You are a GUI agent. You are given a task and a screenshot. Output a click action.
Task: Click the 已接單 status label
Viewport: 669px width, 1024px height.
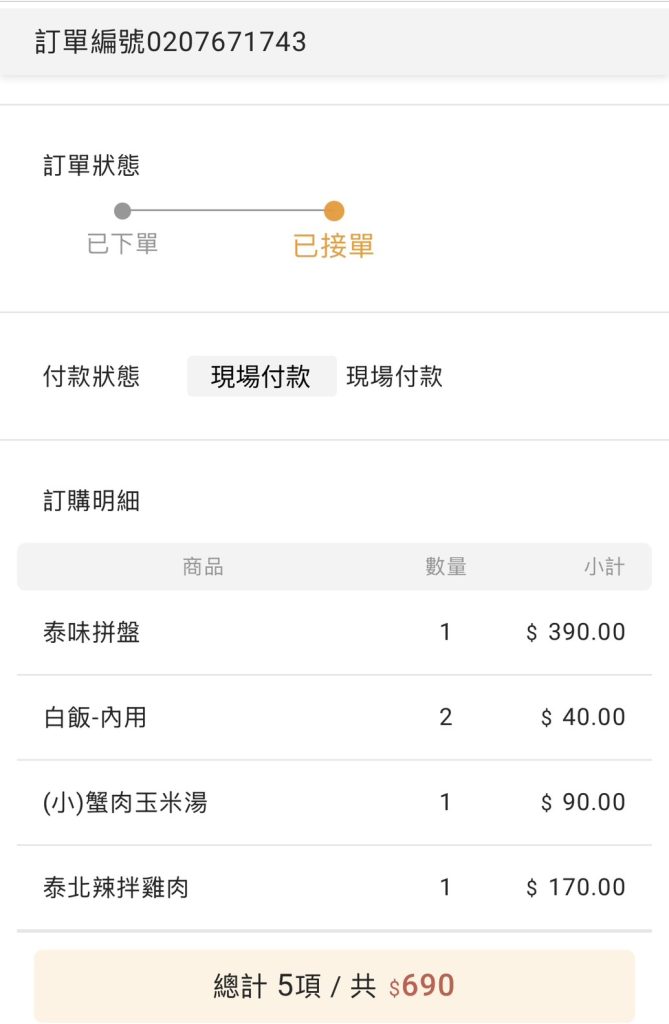334,246
